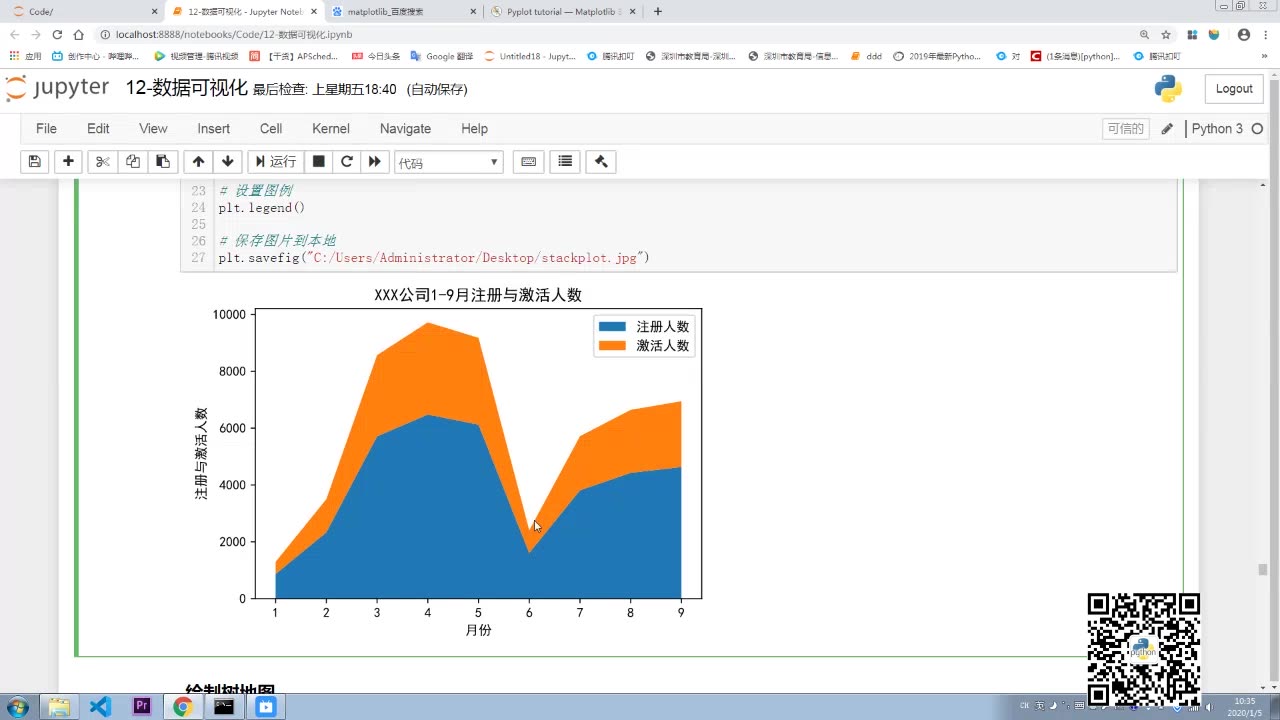This screenshot has height=720, width=1280.
Task: Reload the page with the browser refresh icon
Action: [x=57, y=34]
